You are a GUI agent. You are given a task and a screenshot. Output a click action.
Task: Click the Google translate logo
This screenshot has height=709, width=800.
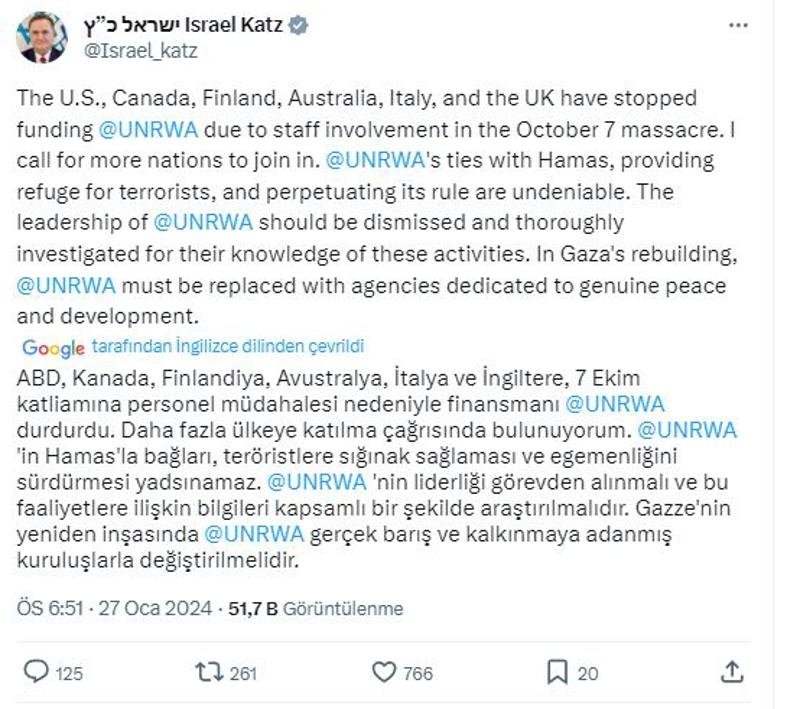pos(54,348)
